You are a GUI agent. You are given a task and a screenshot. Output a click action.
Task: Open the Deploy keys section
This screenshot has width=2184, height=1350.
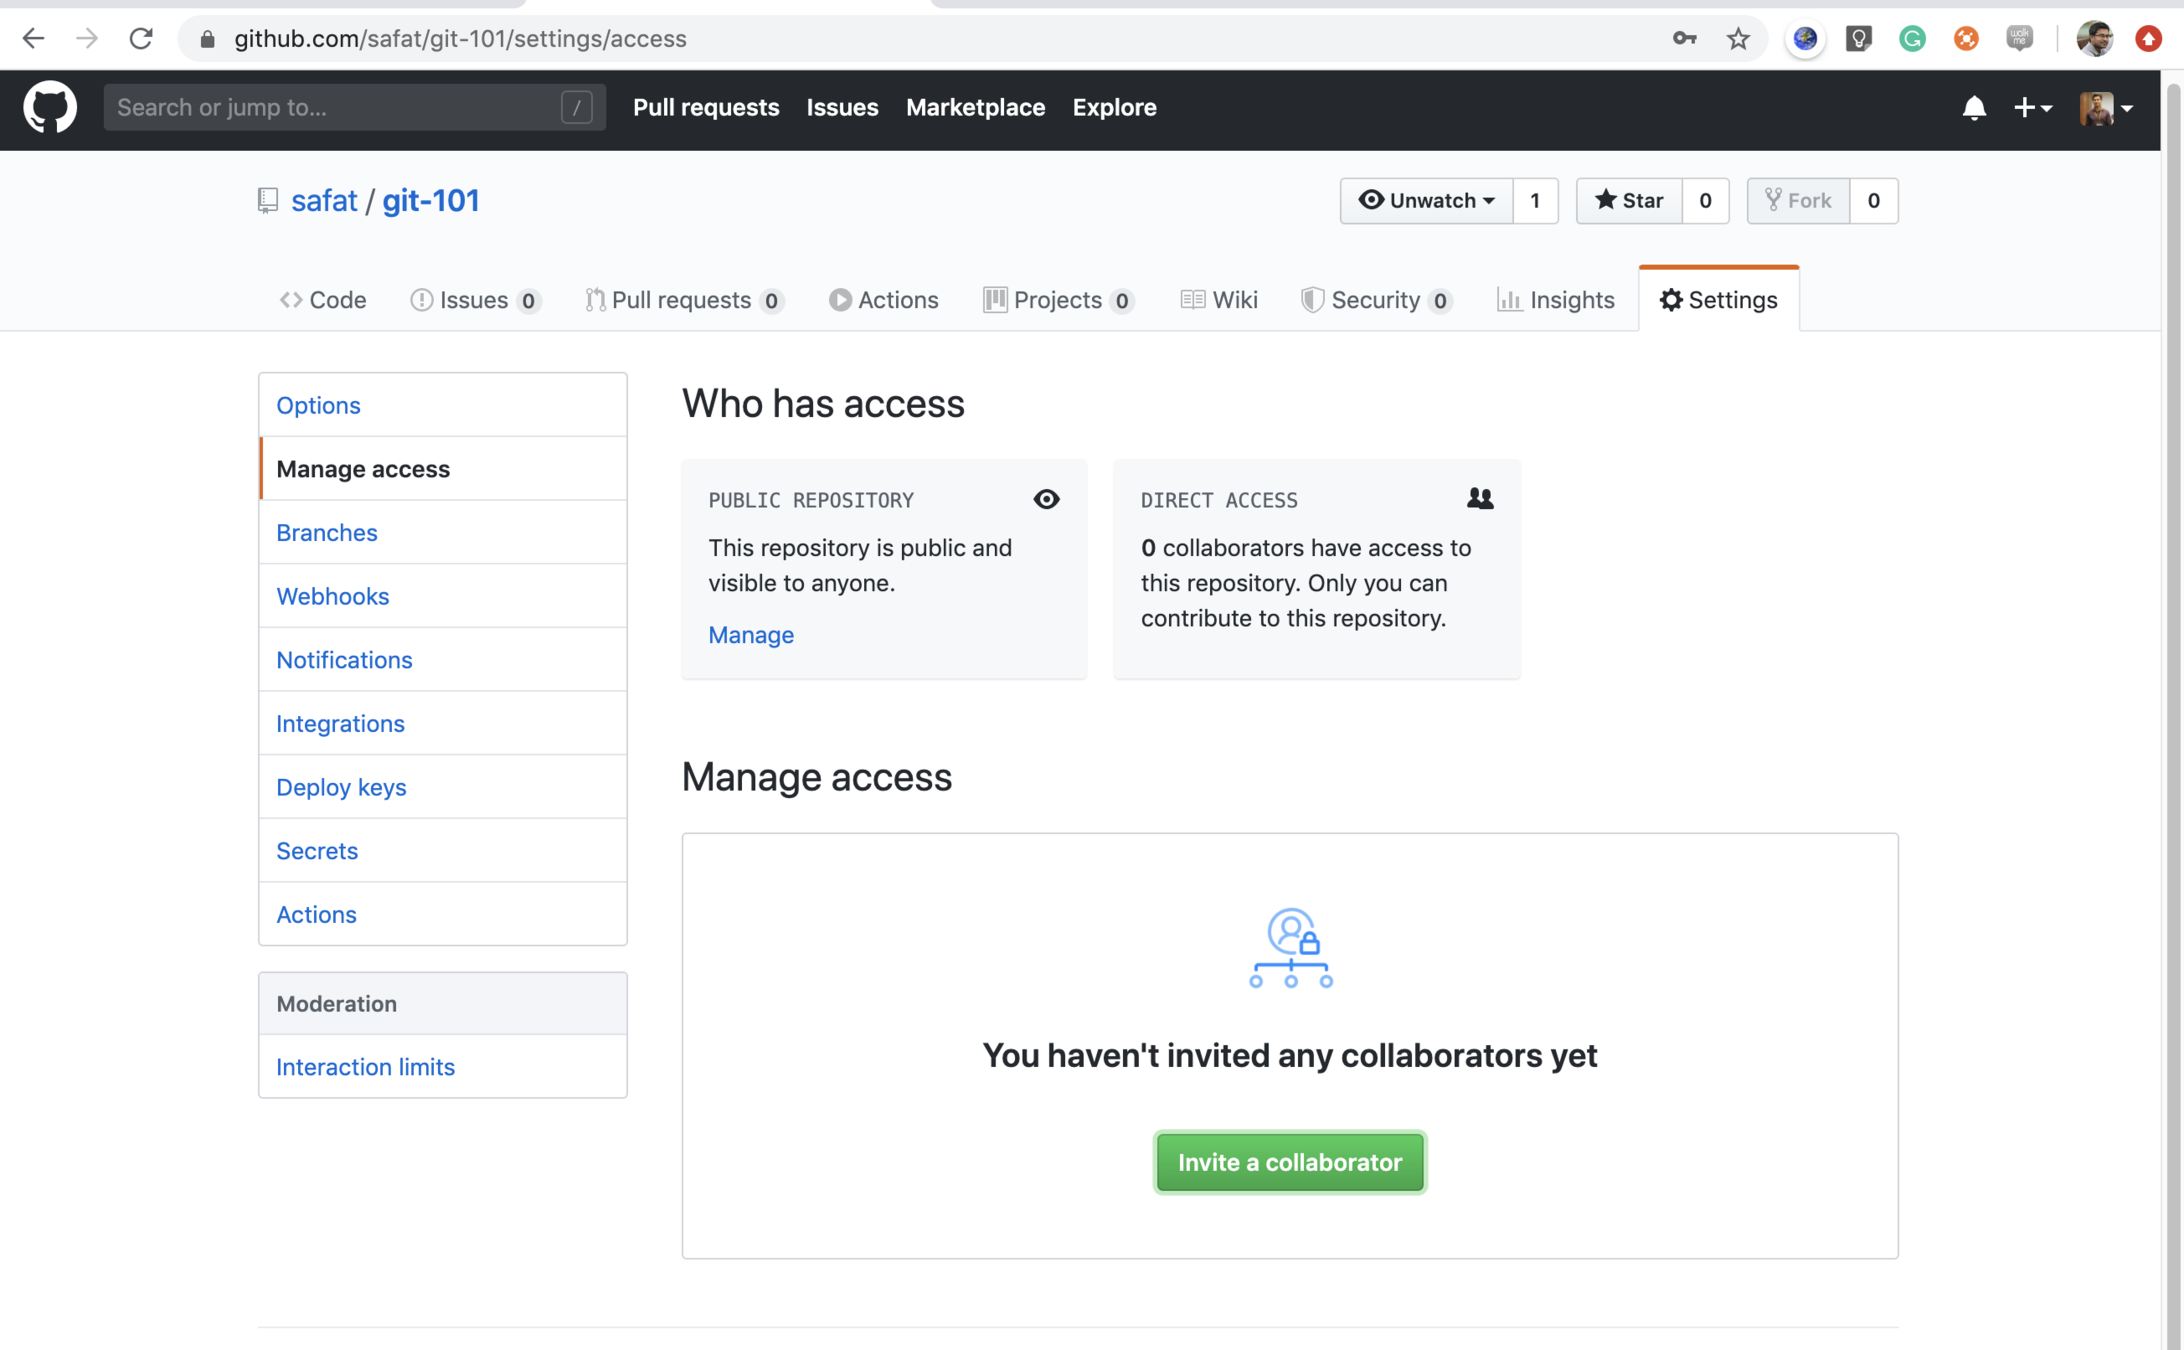pyautogui.click(x=341, y=787)
